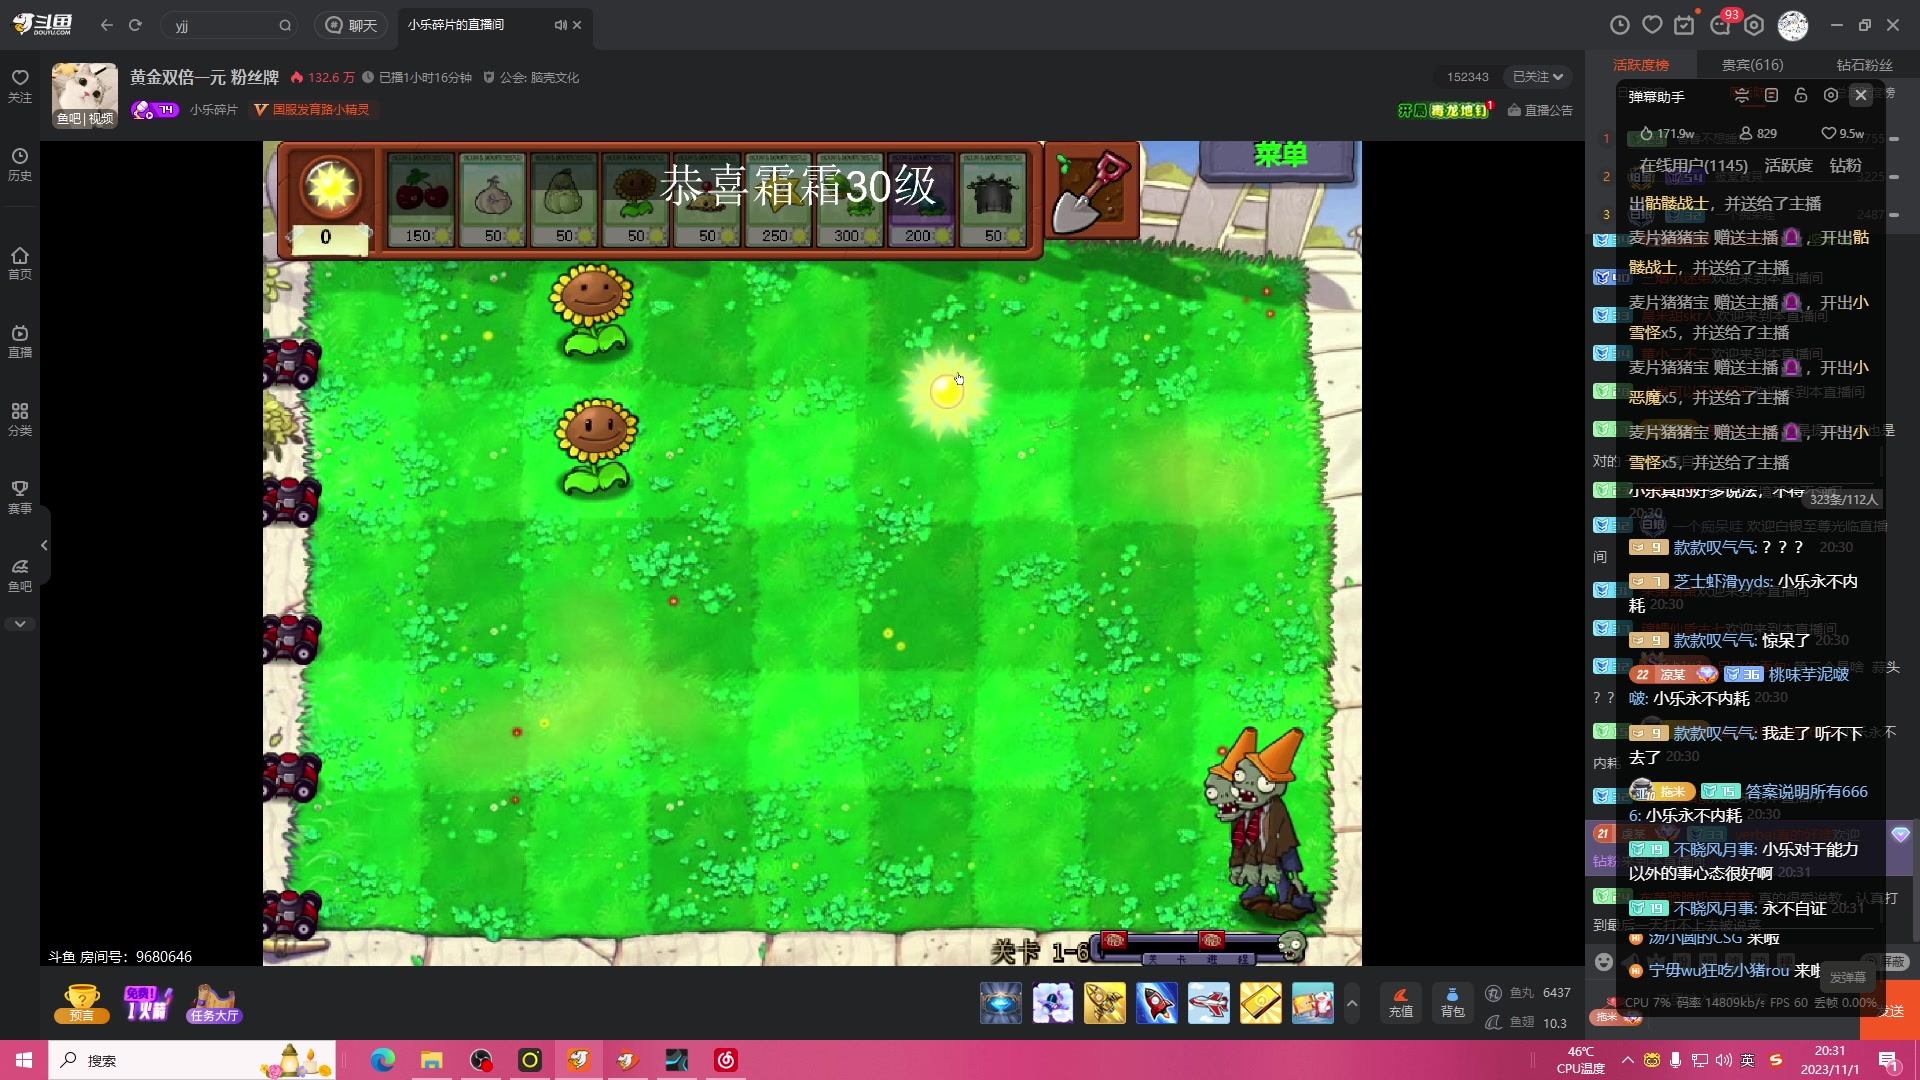Open 鱼吧 community in sidebar
Screen dimensions: 1920x1080
pos(20,576)
